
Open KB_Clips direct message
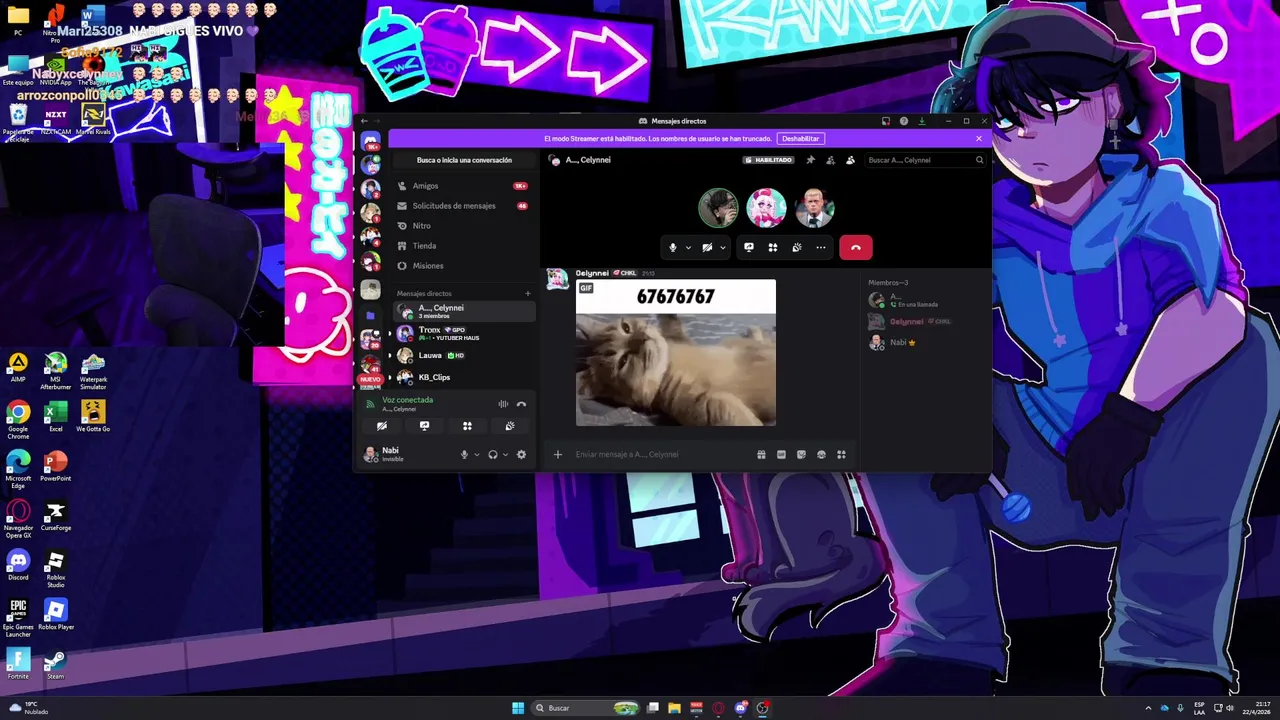coord(464,377)
